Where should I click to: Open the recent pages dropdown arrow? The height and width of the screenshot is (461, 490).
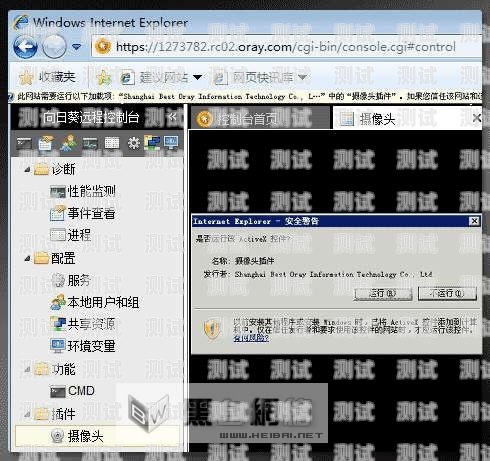pos(77,47)
